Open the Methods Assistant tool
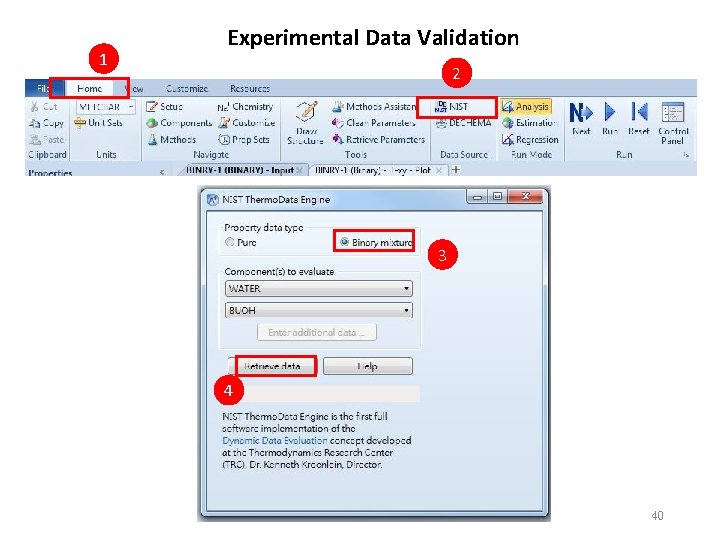 [x=374, y=107]
